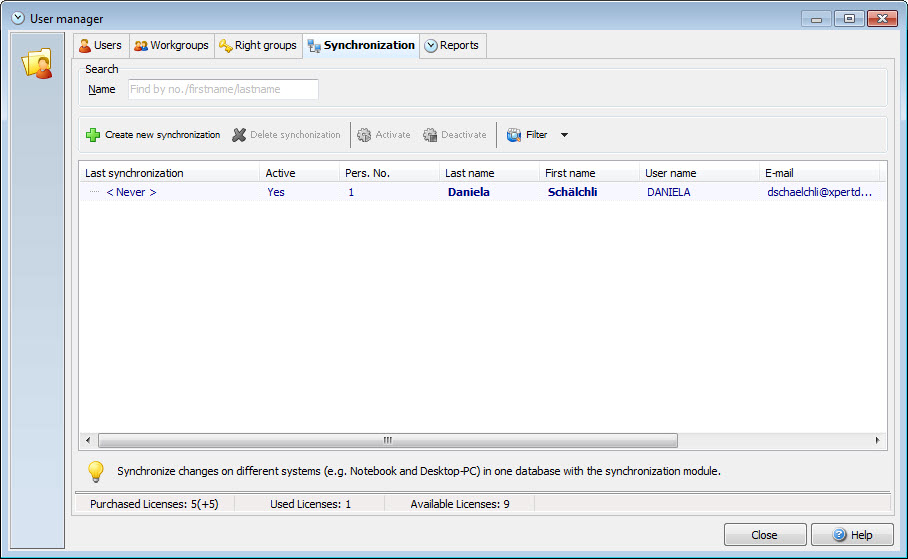Open the Right groups tab
The image size is (908, 559).
click(258, 45)
